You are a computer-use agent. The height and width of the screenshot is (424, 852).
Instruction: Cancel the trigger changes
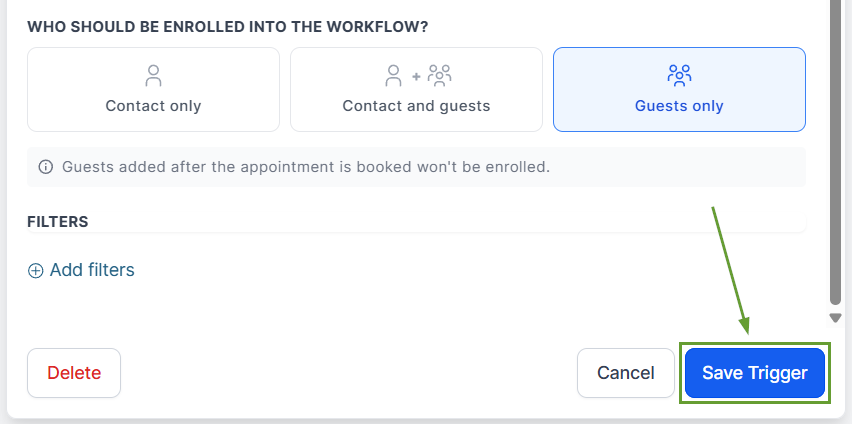(x=625, y=373)
